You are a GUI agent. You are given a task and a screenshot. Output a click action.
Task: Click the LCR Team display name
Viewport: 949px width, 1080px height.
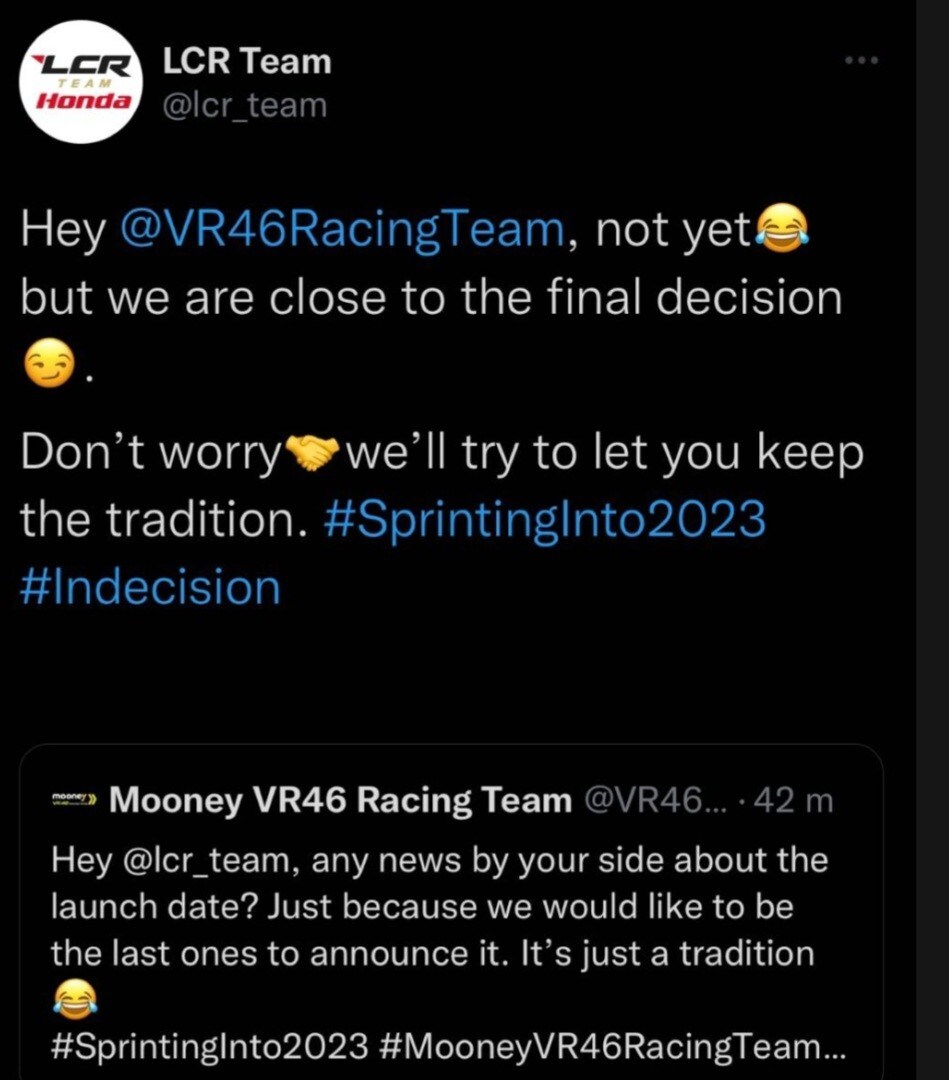pyautogui.click(x=247, y=62)
